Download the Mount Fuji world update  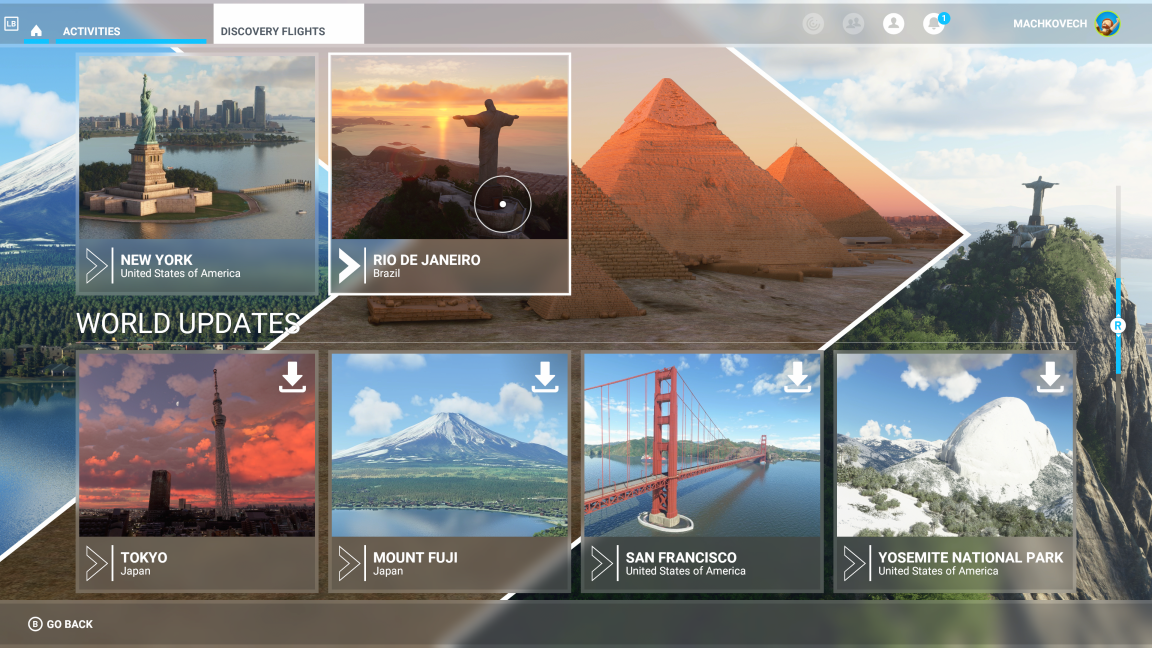tap(545, 378)
